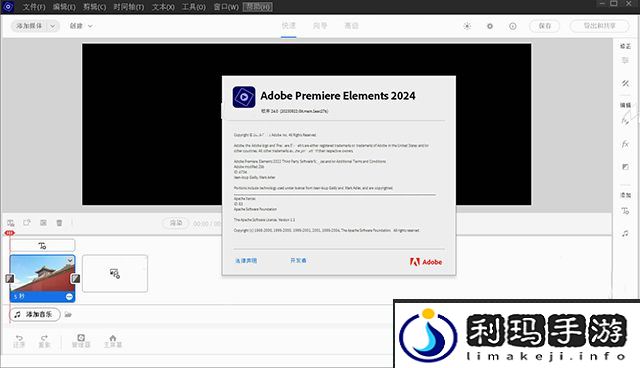Switch to the 向导 (Guided) tab
640x368 pixels.
320,26
